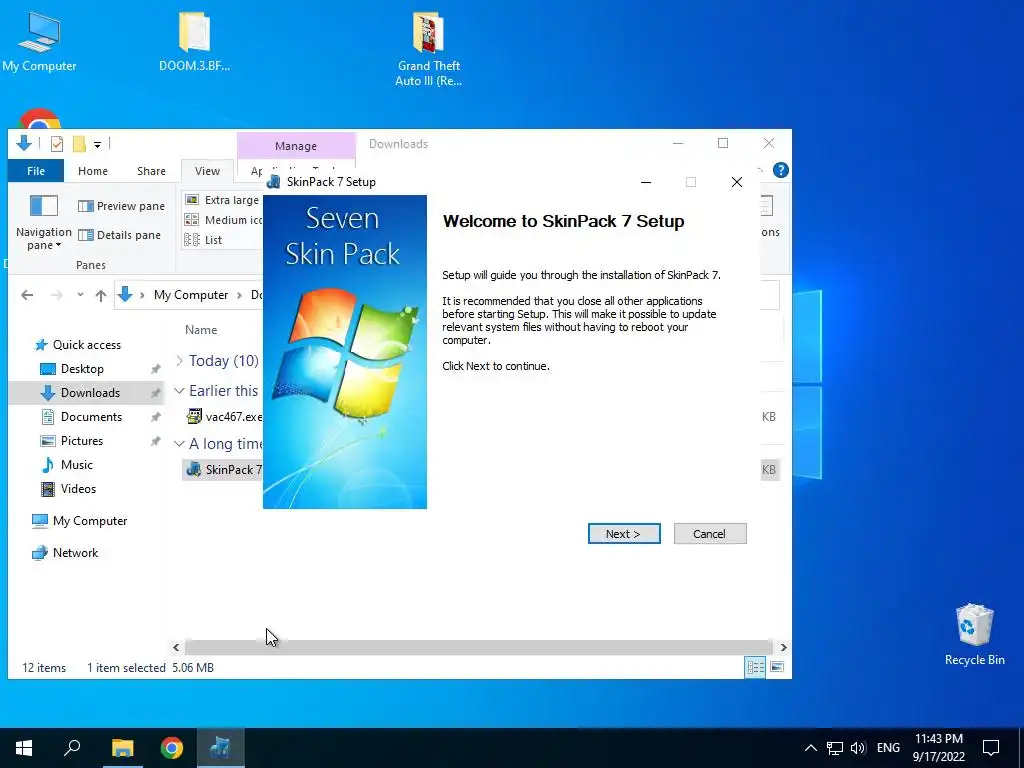Open Pictures in navigation pane
Image resolution: width=1024 pixels, height=768 pixels.
coord(82,441)
